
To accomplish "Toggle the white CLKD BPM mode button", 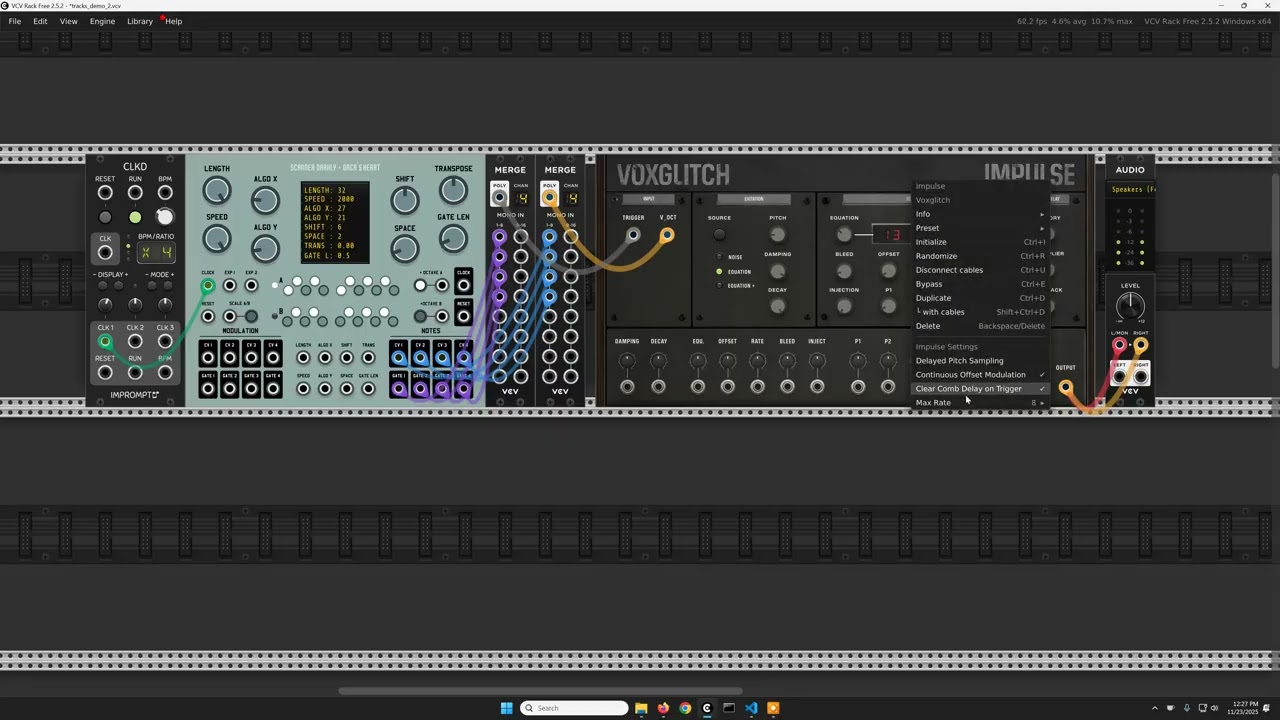I will pos(165,217).
